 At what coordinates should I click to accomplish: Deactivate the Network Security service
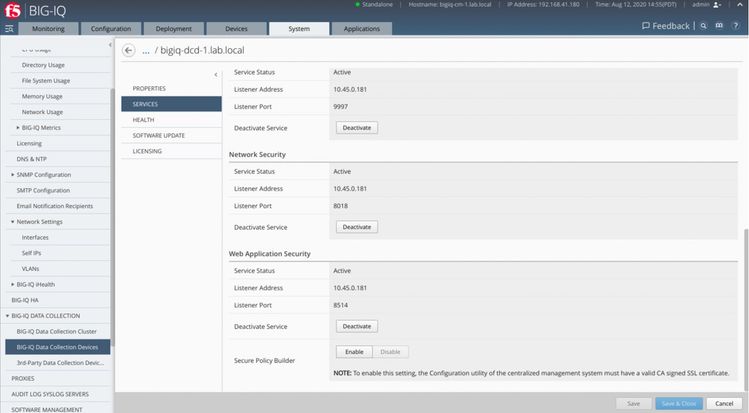(357, 227)
